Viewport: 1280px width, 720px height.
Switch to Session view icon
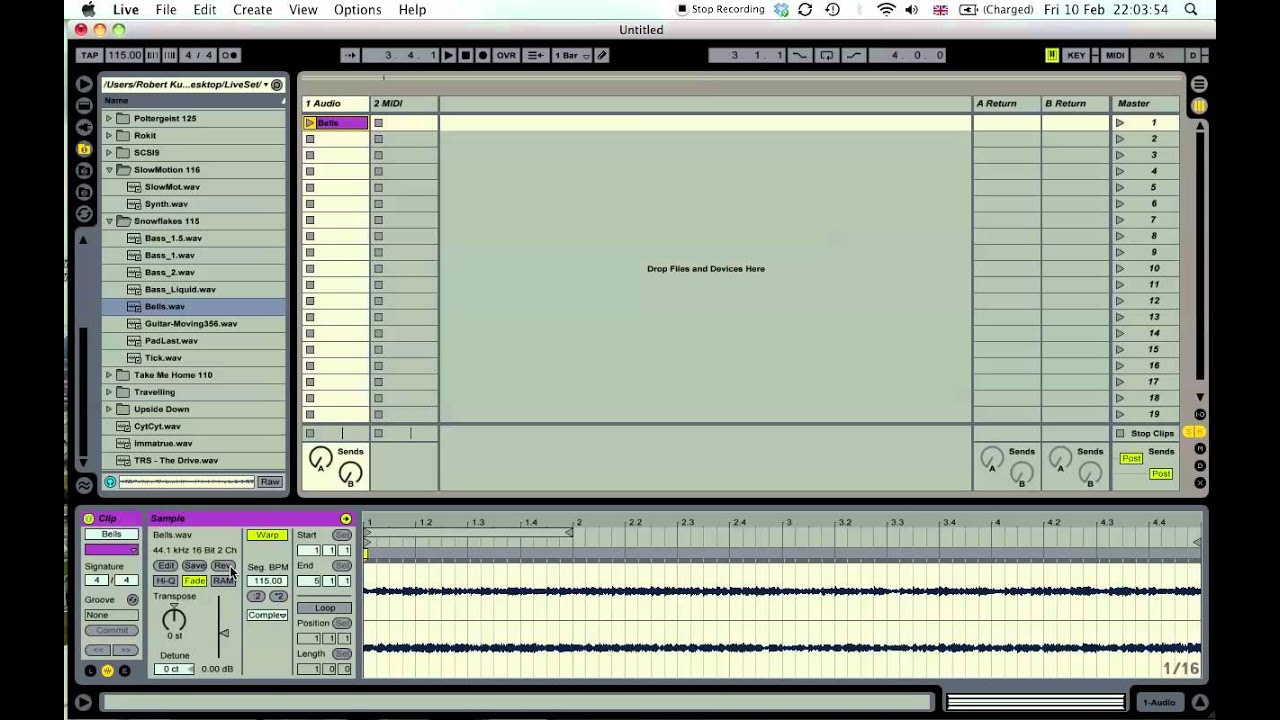1199,105
